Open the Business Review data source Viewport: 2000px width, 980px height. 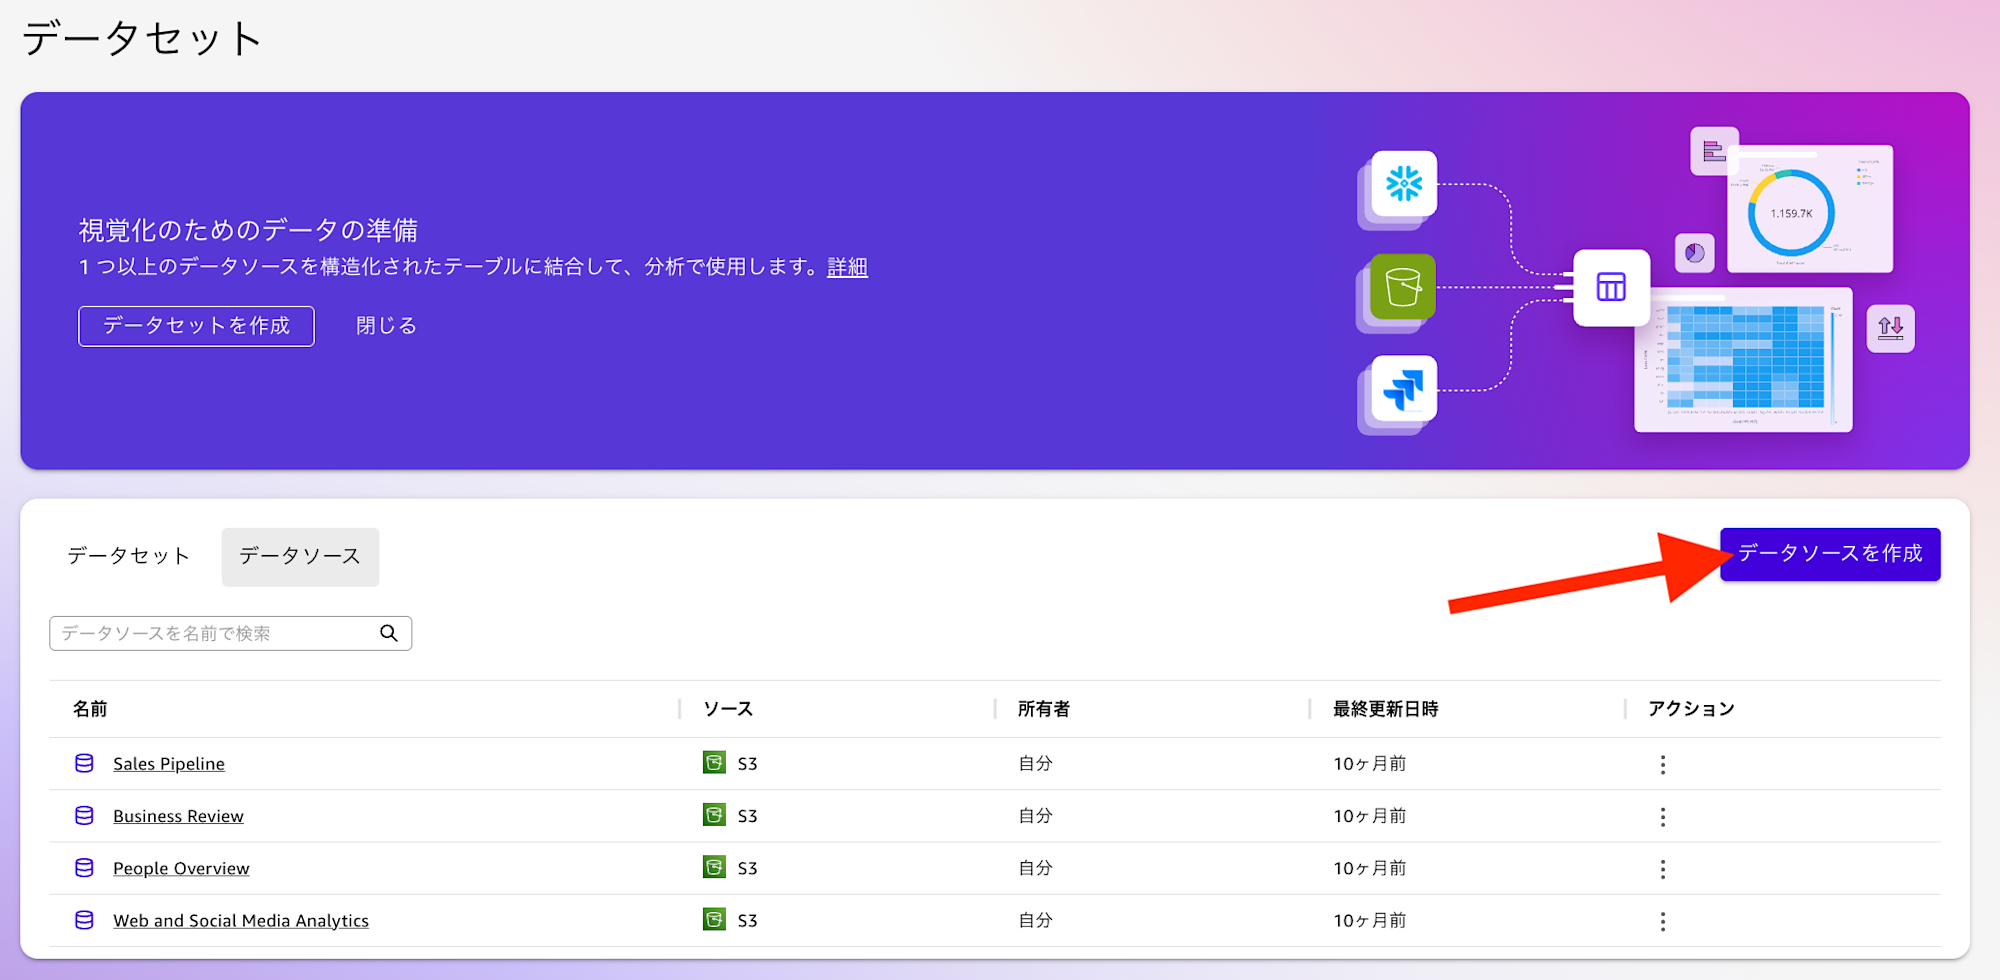click(x=178, y=815)
